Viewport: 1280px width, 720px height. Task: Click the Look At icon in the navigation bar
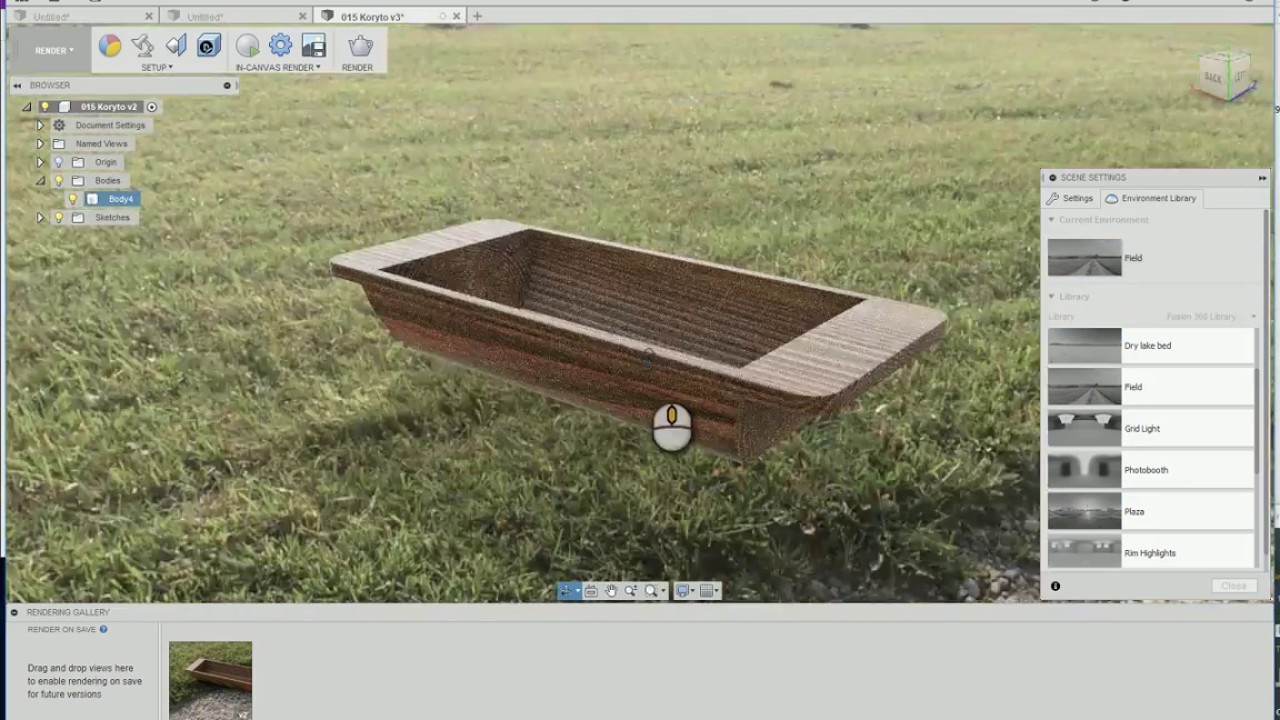591,591
